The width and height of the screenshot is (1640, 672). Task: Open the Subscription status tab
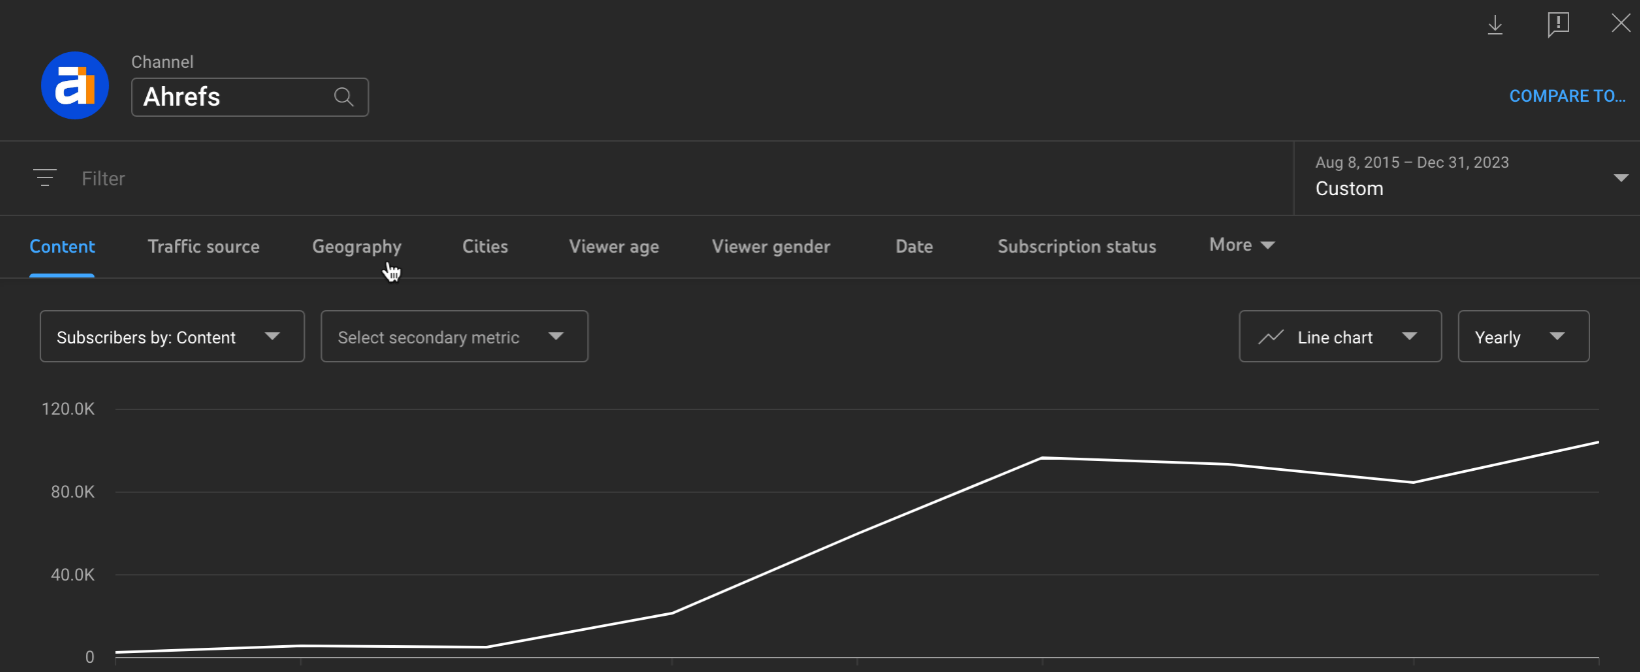pyautogui.click(x=1076, y=246)
